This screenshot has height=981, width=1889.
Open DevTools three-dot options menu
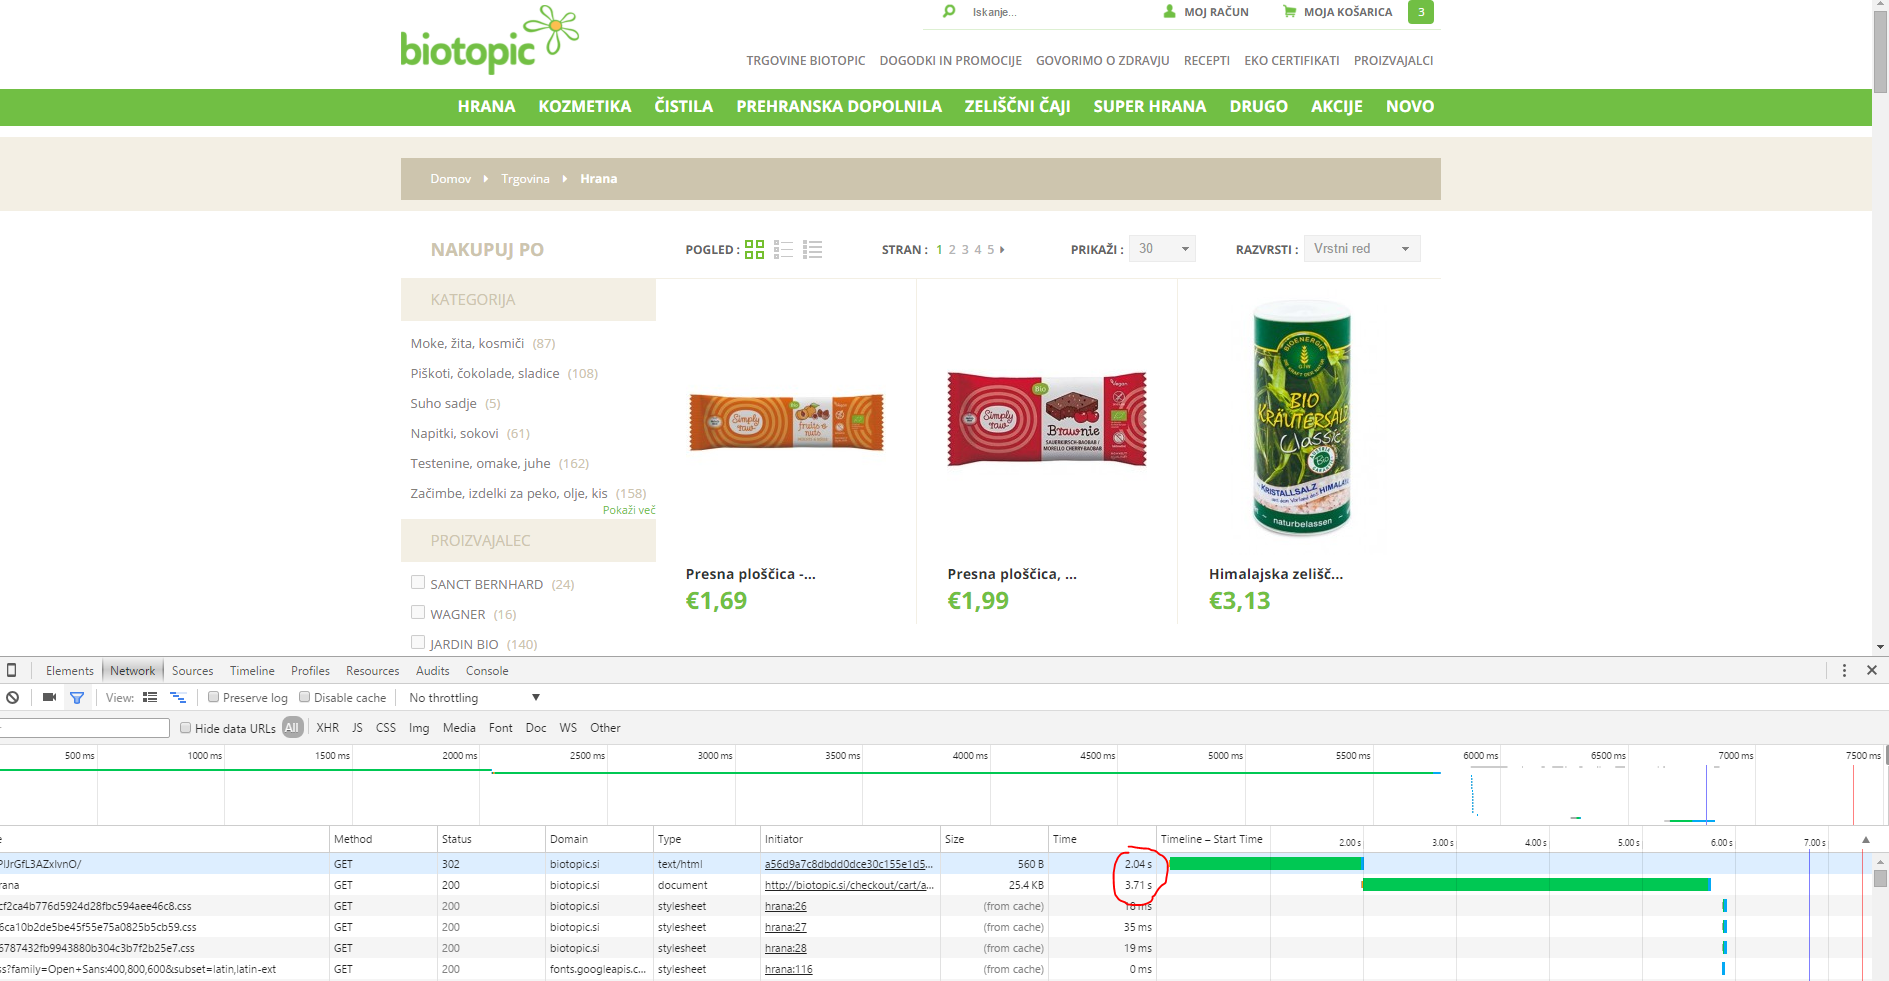[1844, 670]
